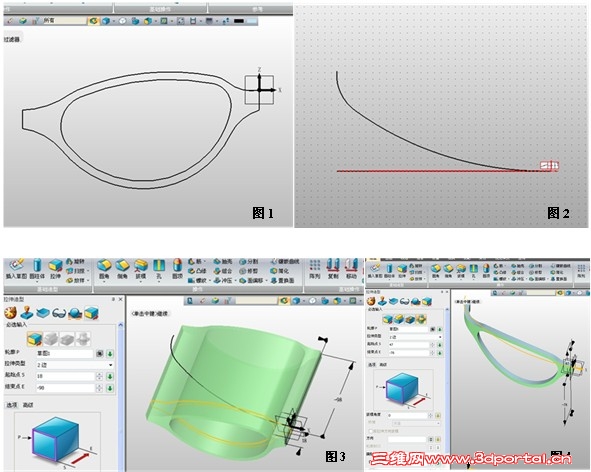
Task: Switch to the Advanced (高级) tab in figure 3
Action: pyautogui.click(x=28, y=405)
